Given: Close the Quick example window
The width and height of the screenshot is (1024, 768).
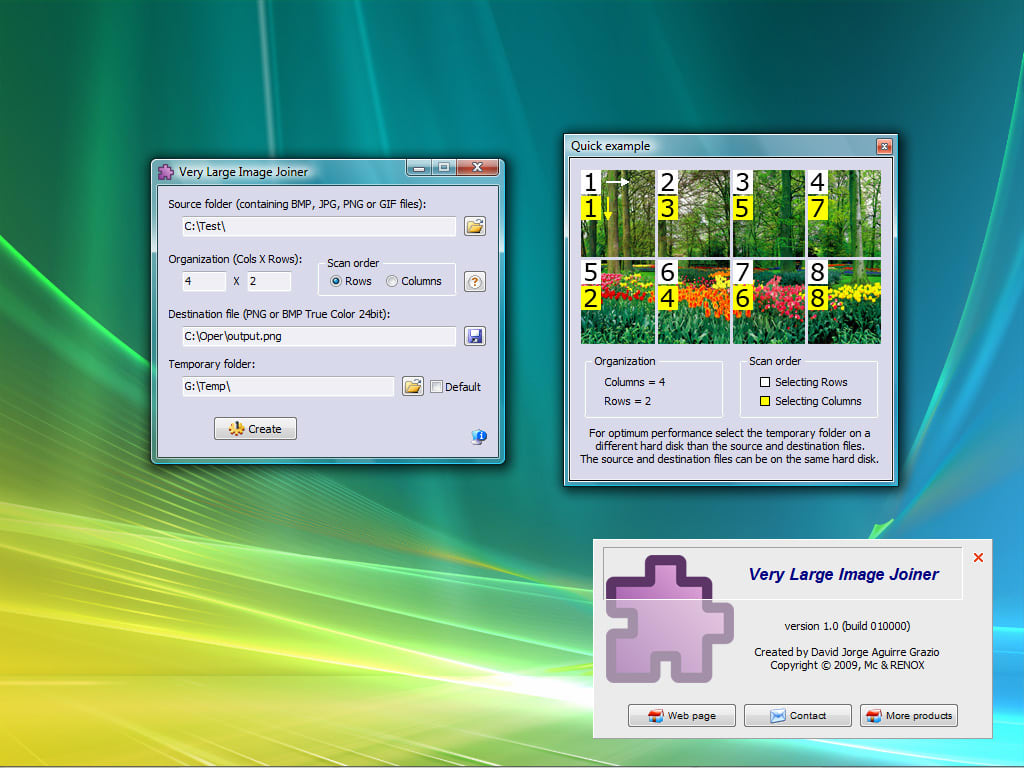Looking at the screenshot, I should [884, 146].
